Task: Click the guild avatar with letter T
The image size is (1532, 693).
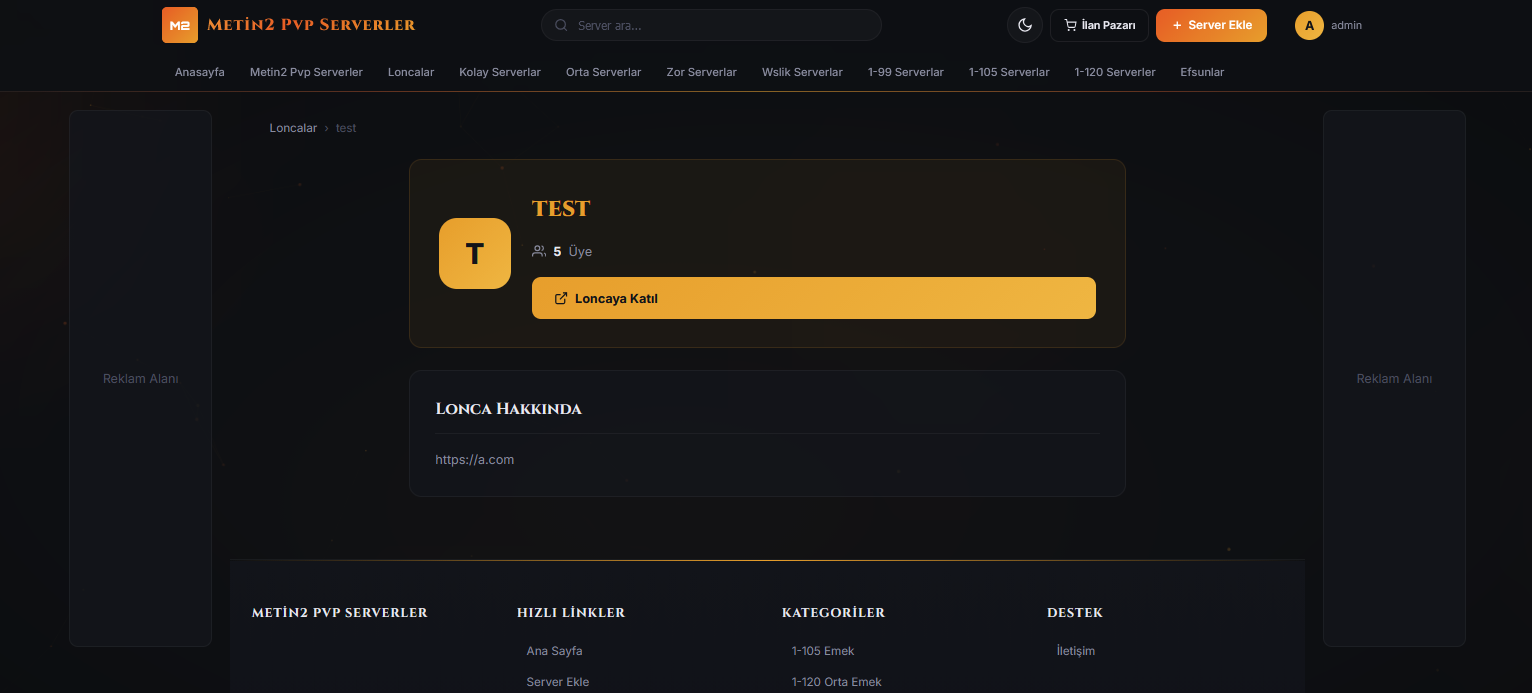Action: (x=475, y=254)
